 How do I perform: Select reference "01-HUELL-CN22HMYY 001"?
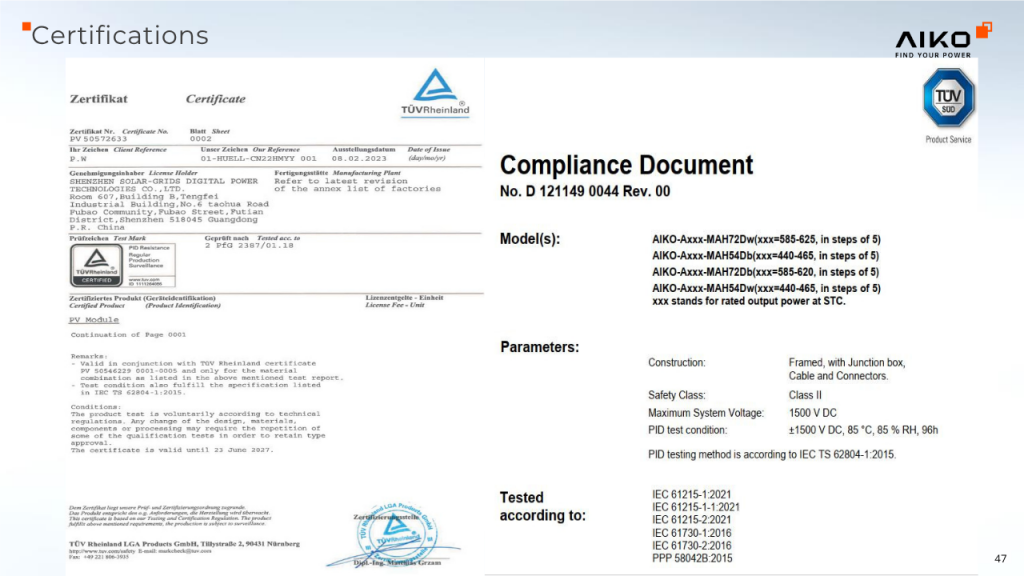[x=259, y=159]
